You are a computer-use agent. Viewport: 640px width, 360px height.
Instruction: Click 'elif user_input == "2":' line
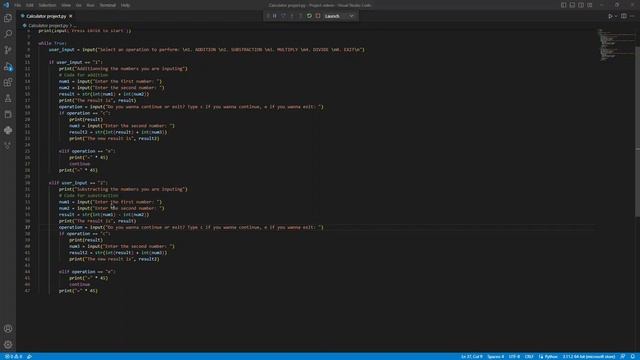click(78, 183)
